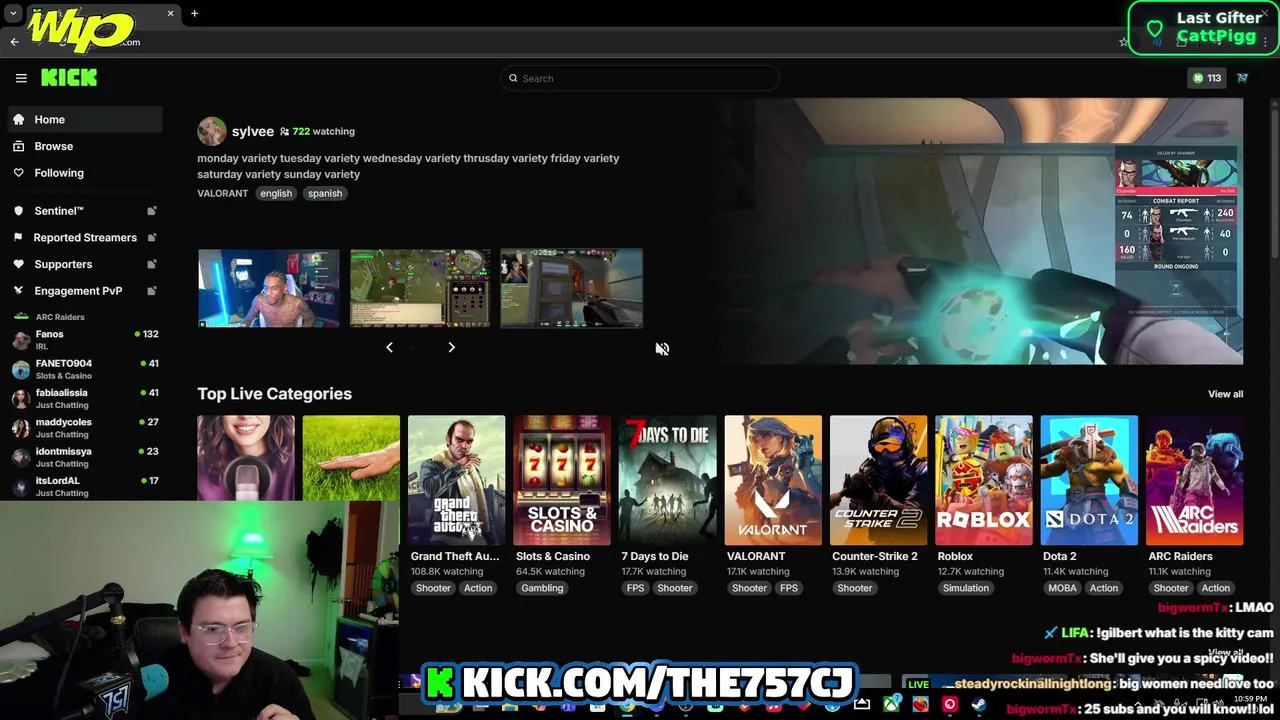1280x720 pixels.
Task: Open the Counter-Strike 2 category card
Action: click(x=878, y=480)
